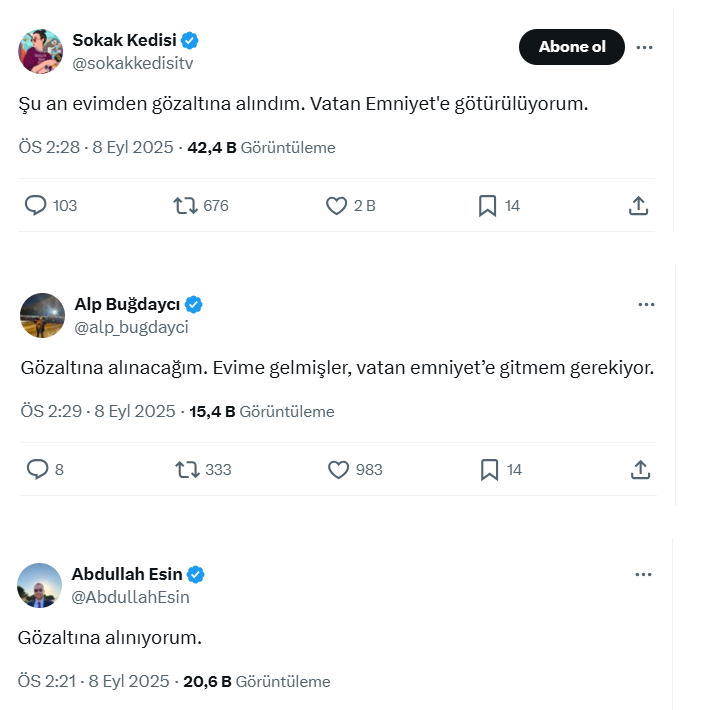This screenshot has width=702, height=710.
Task: Open the @alp_bugdayci profile handle
Action: click(x=132, y=327)
